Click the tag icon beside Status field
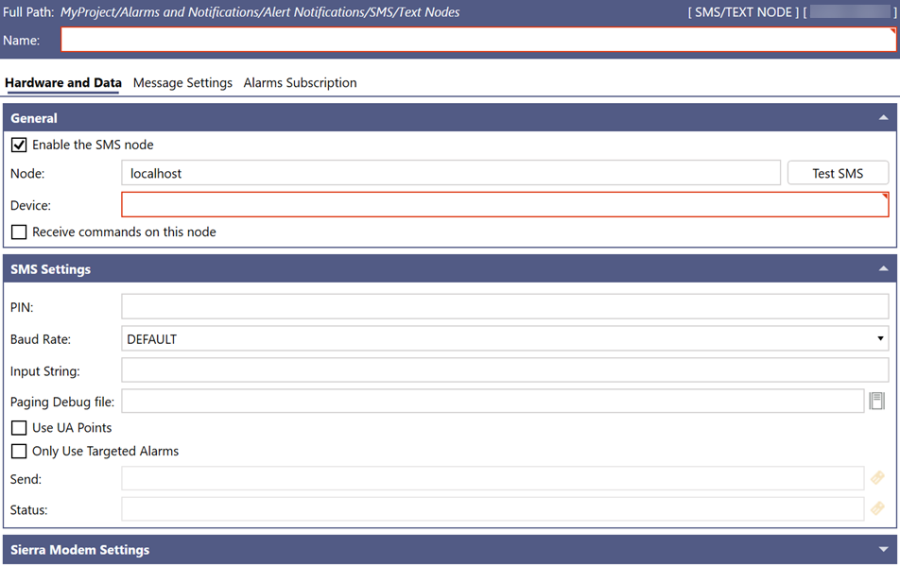Image resolution: width=900 pixels, height=566 pixels. [x=877, y=509]
